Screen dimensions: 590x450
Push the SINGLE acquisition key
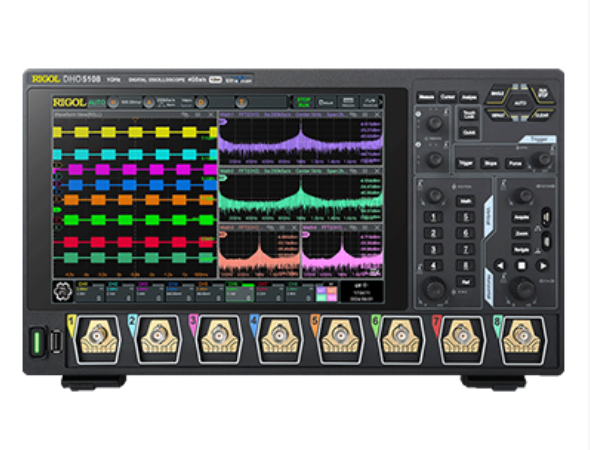(497, 93)
